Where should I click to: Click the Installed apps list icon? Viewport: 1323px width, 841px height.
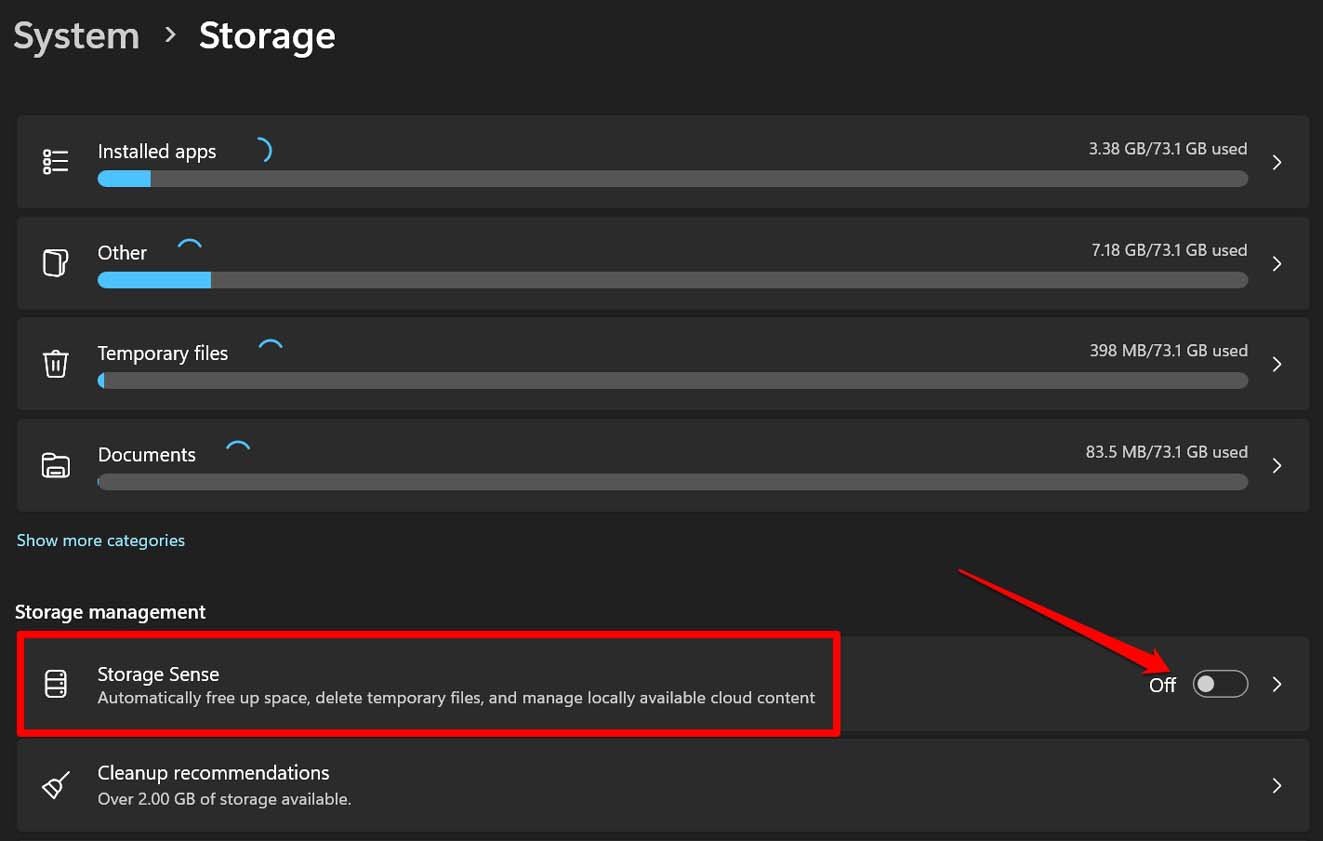pos(56,162)
